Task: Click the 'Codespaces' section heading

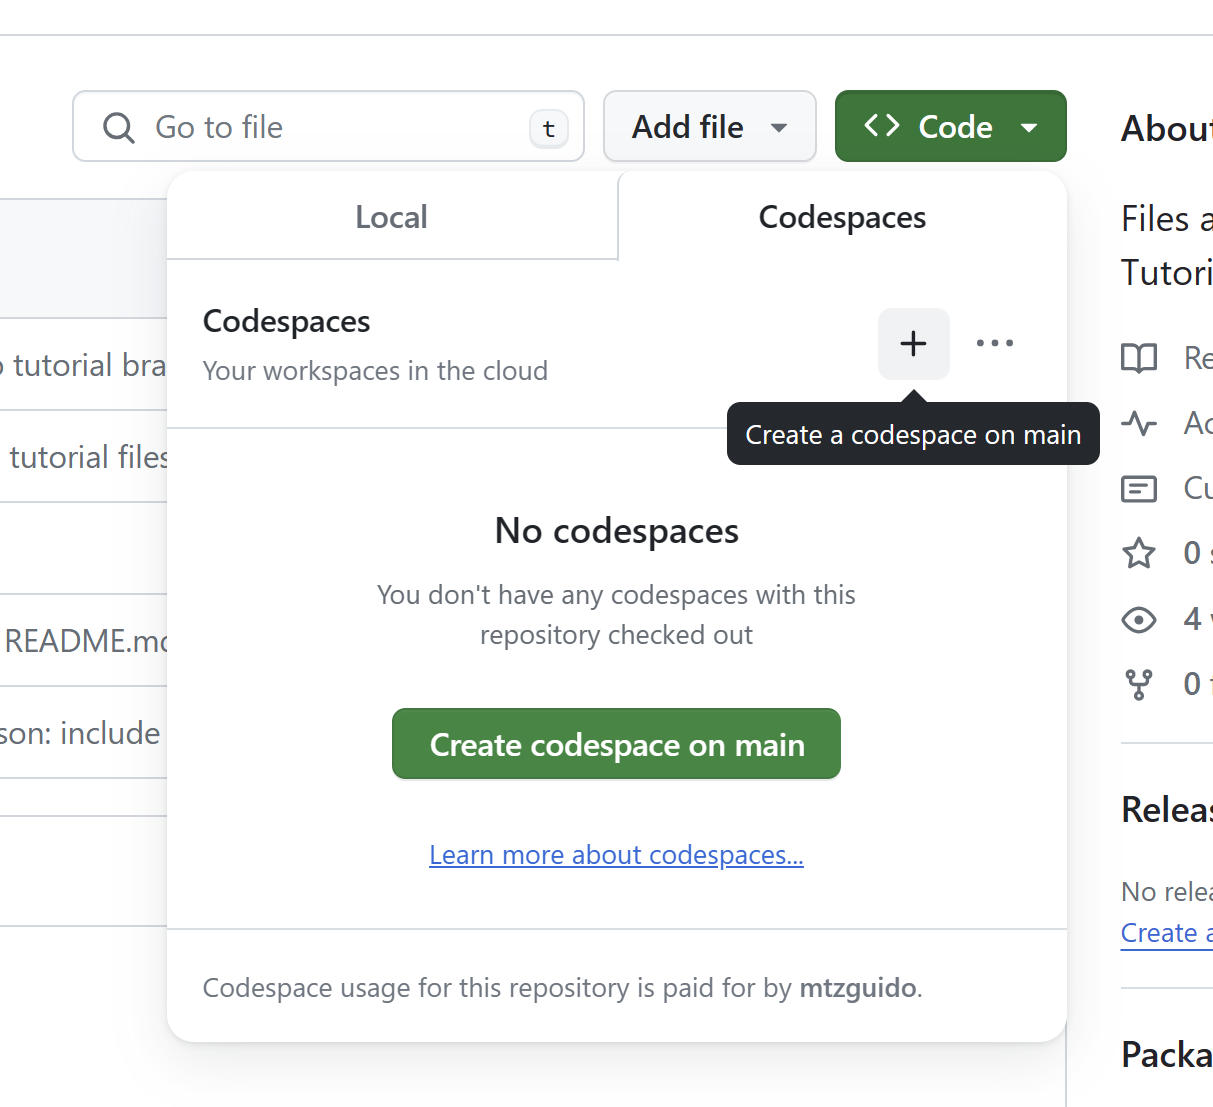Action: point(286,321)
